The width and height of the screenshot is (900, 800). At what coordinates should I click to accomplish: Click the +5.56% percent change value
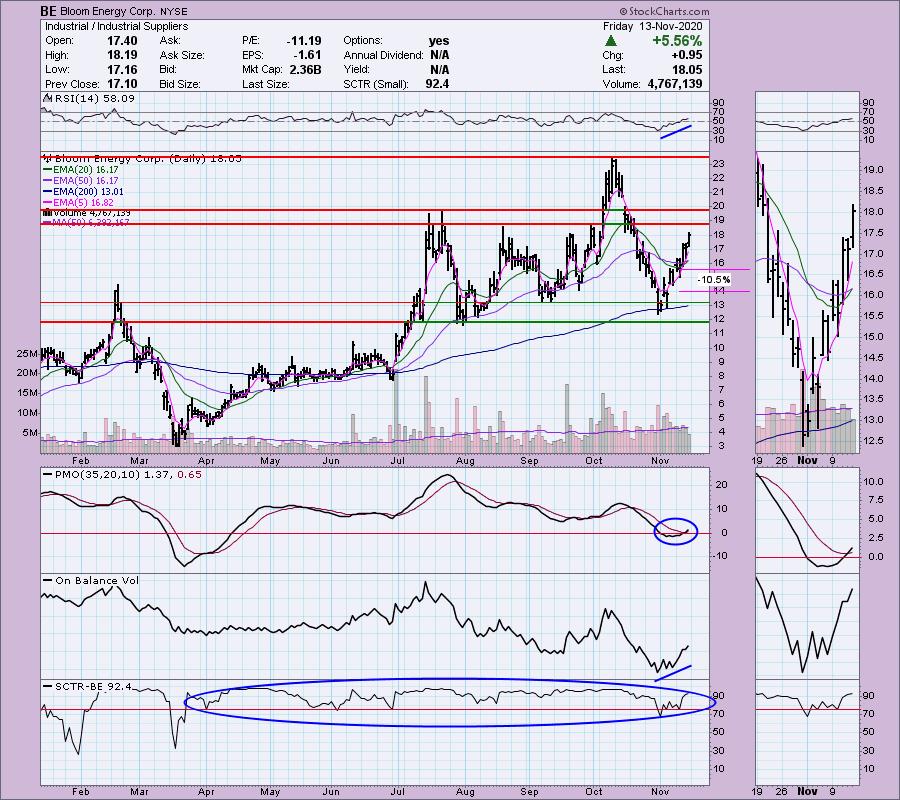(677, 41)
